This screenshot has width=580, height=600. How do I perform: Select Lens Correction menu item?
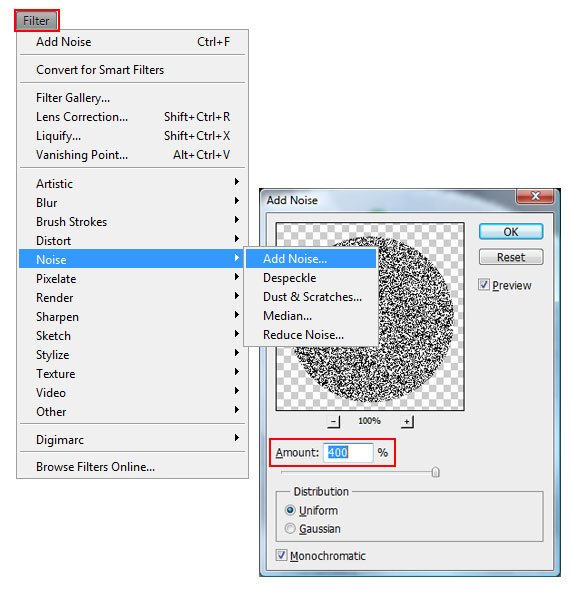pyautogui.click(x=133, y=117)
